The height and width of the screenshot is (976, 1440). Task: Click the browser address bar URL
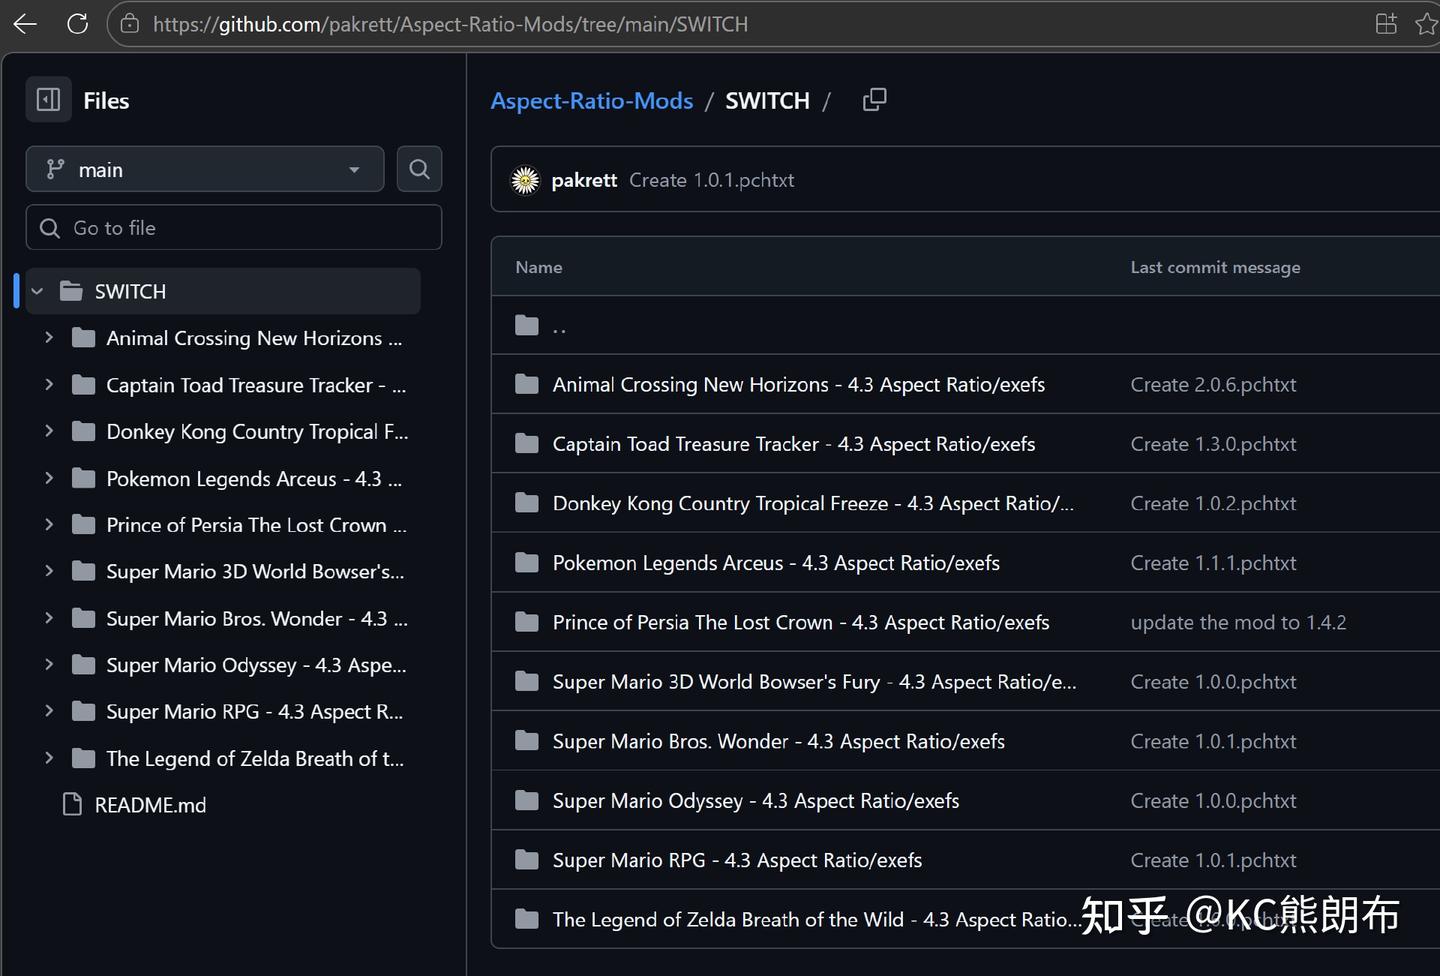click(x=450, y=24)
